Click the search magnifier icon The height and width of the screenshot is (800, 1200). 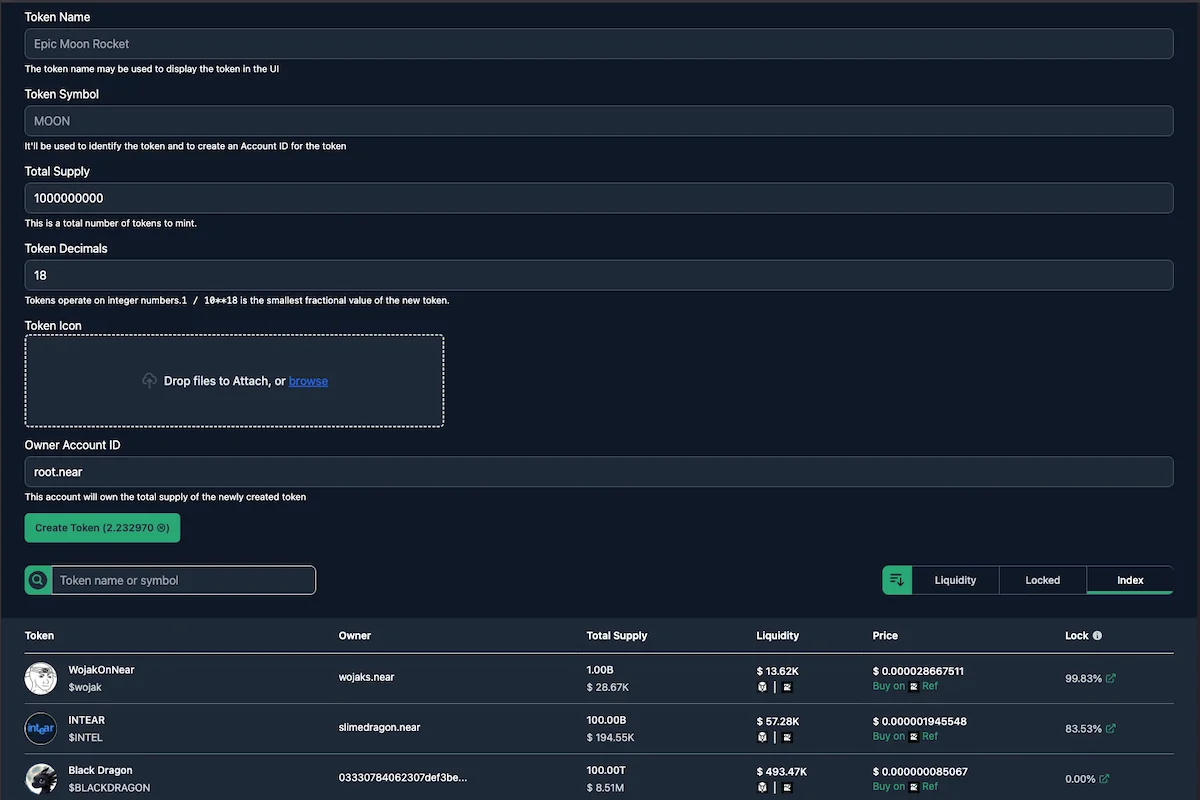click(38, 580)
